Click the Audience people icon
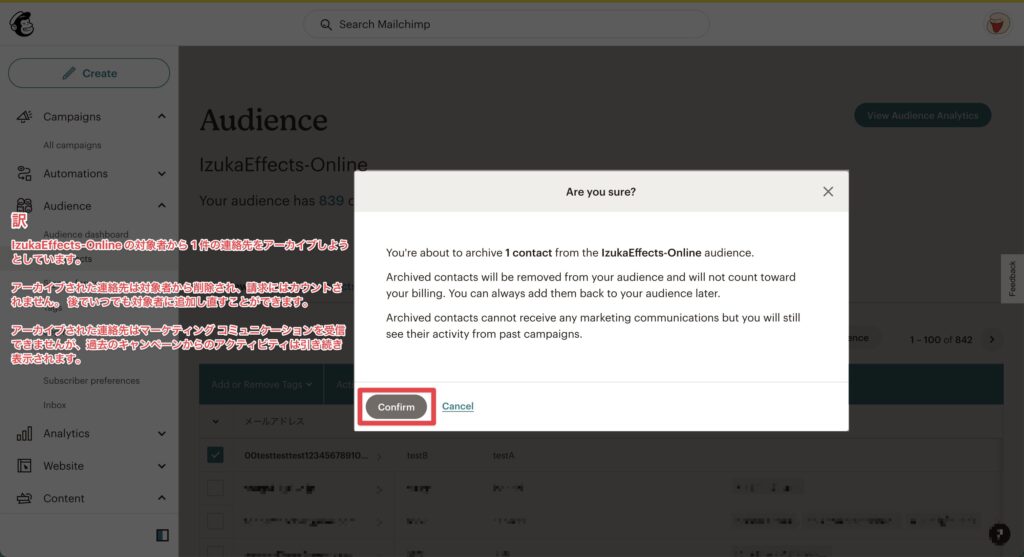1024x557 pixels. (x=24, y=206)
